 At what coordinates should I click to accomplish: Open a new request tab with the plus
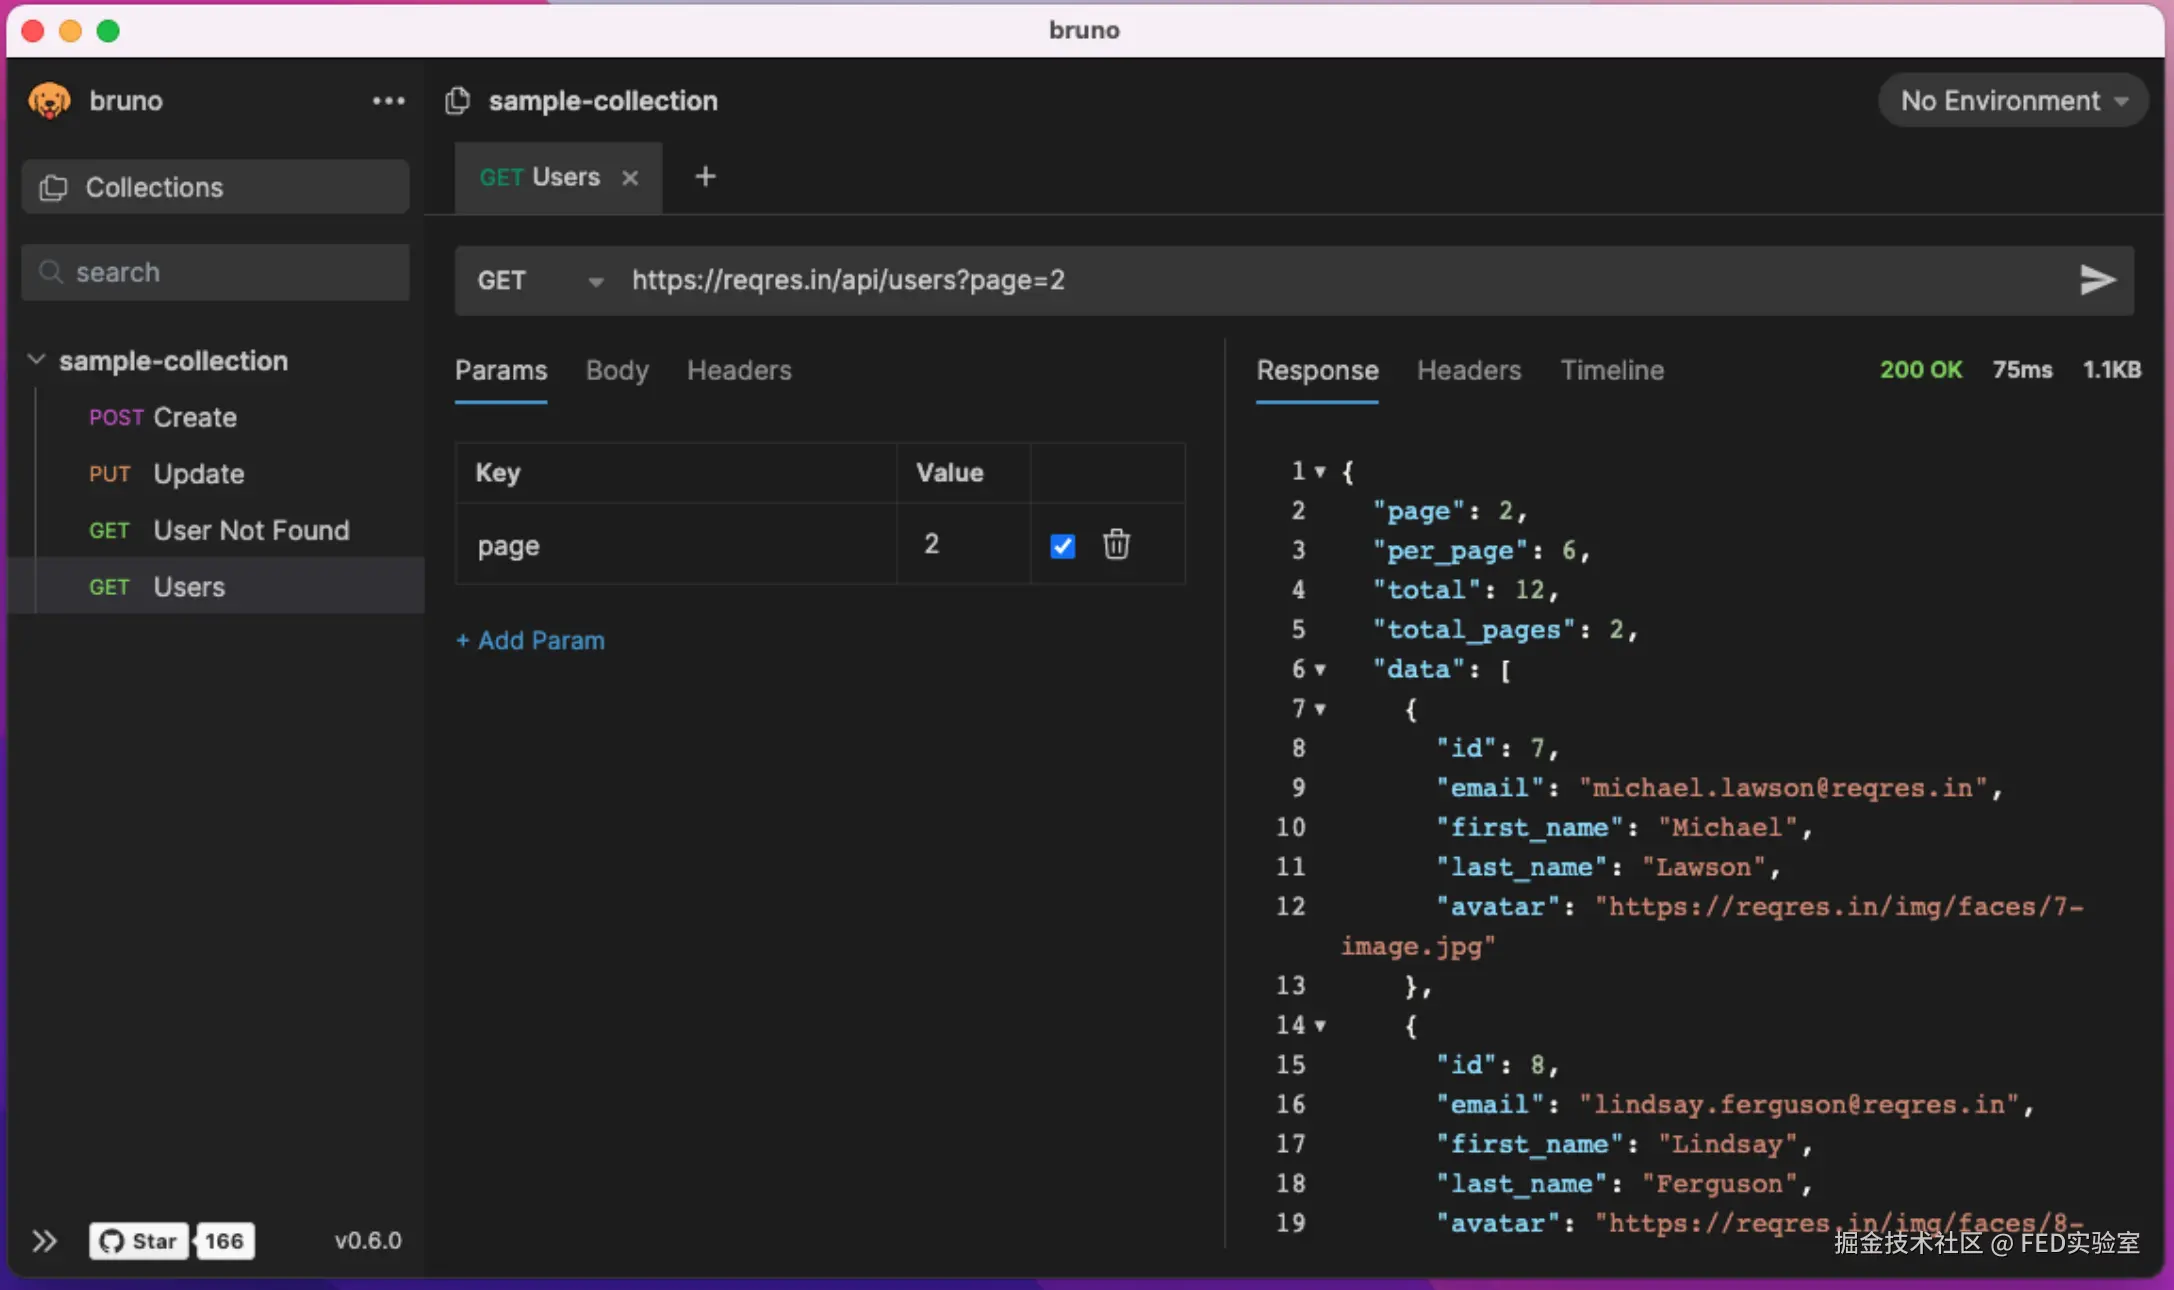pos(705,177)
